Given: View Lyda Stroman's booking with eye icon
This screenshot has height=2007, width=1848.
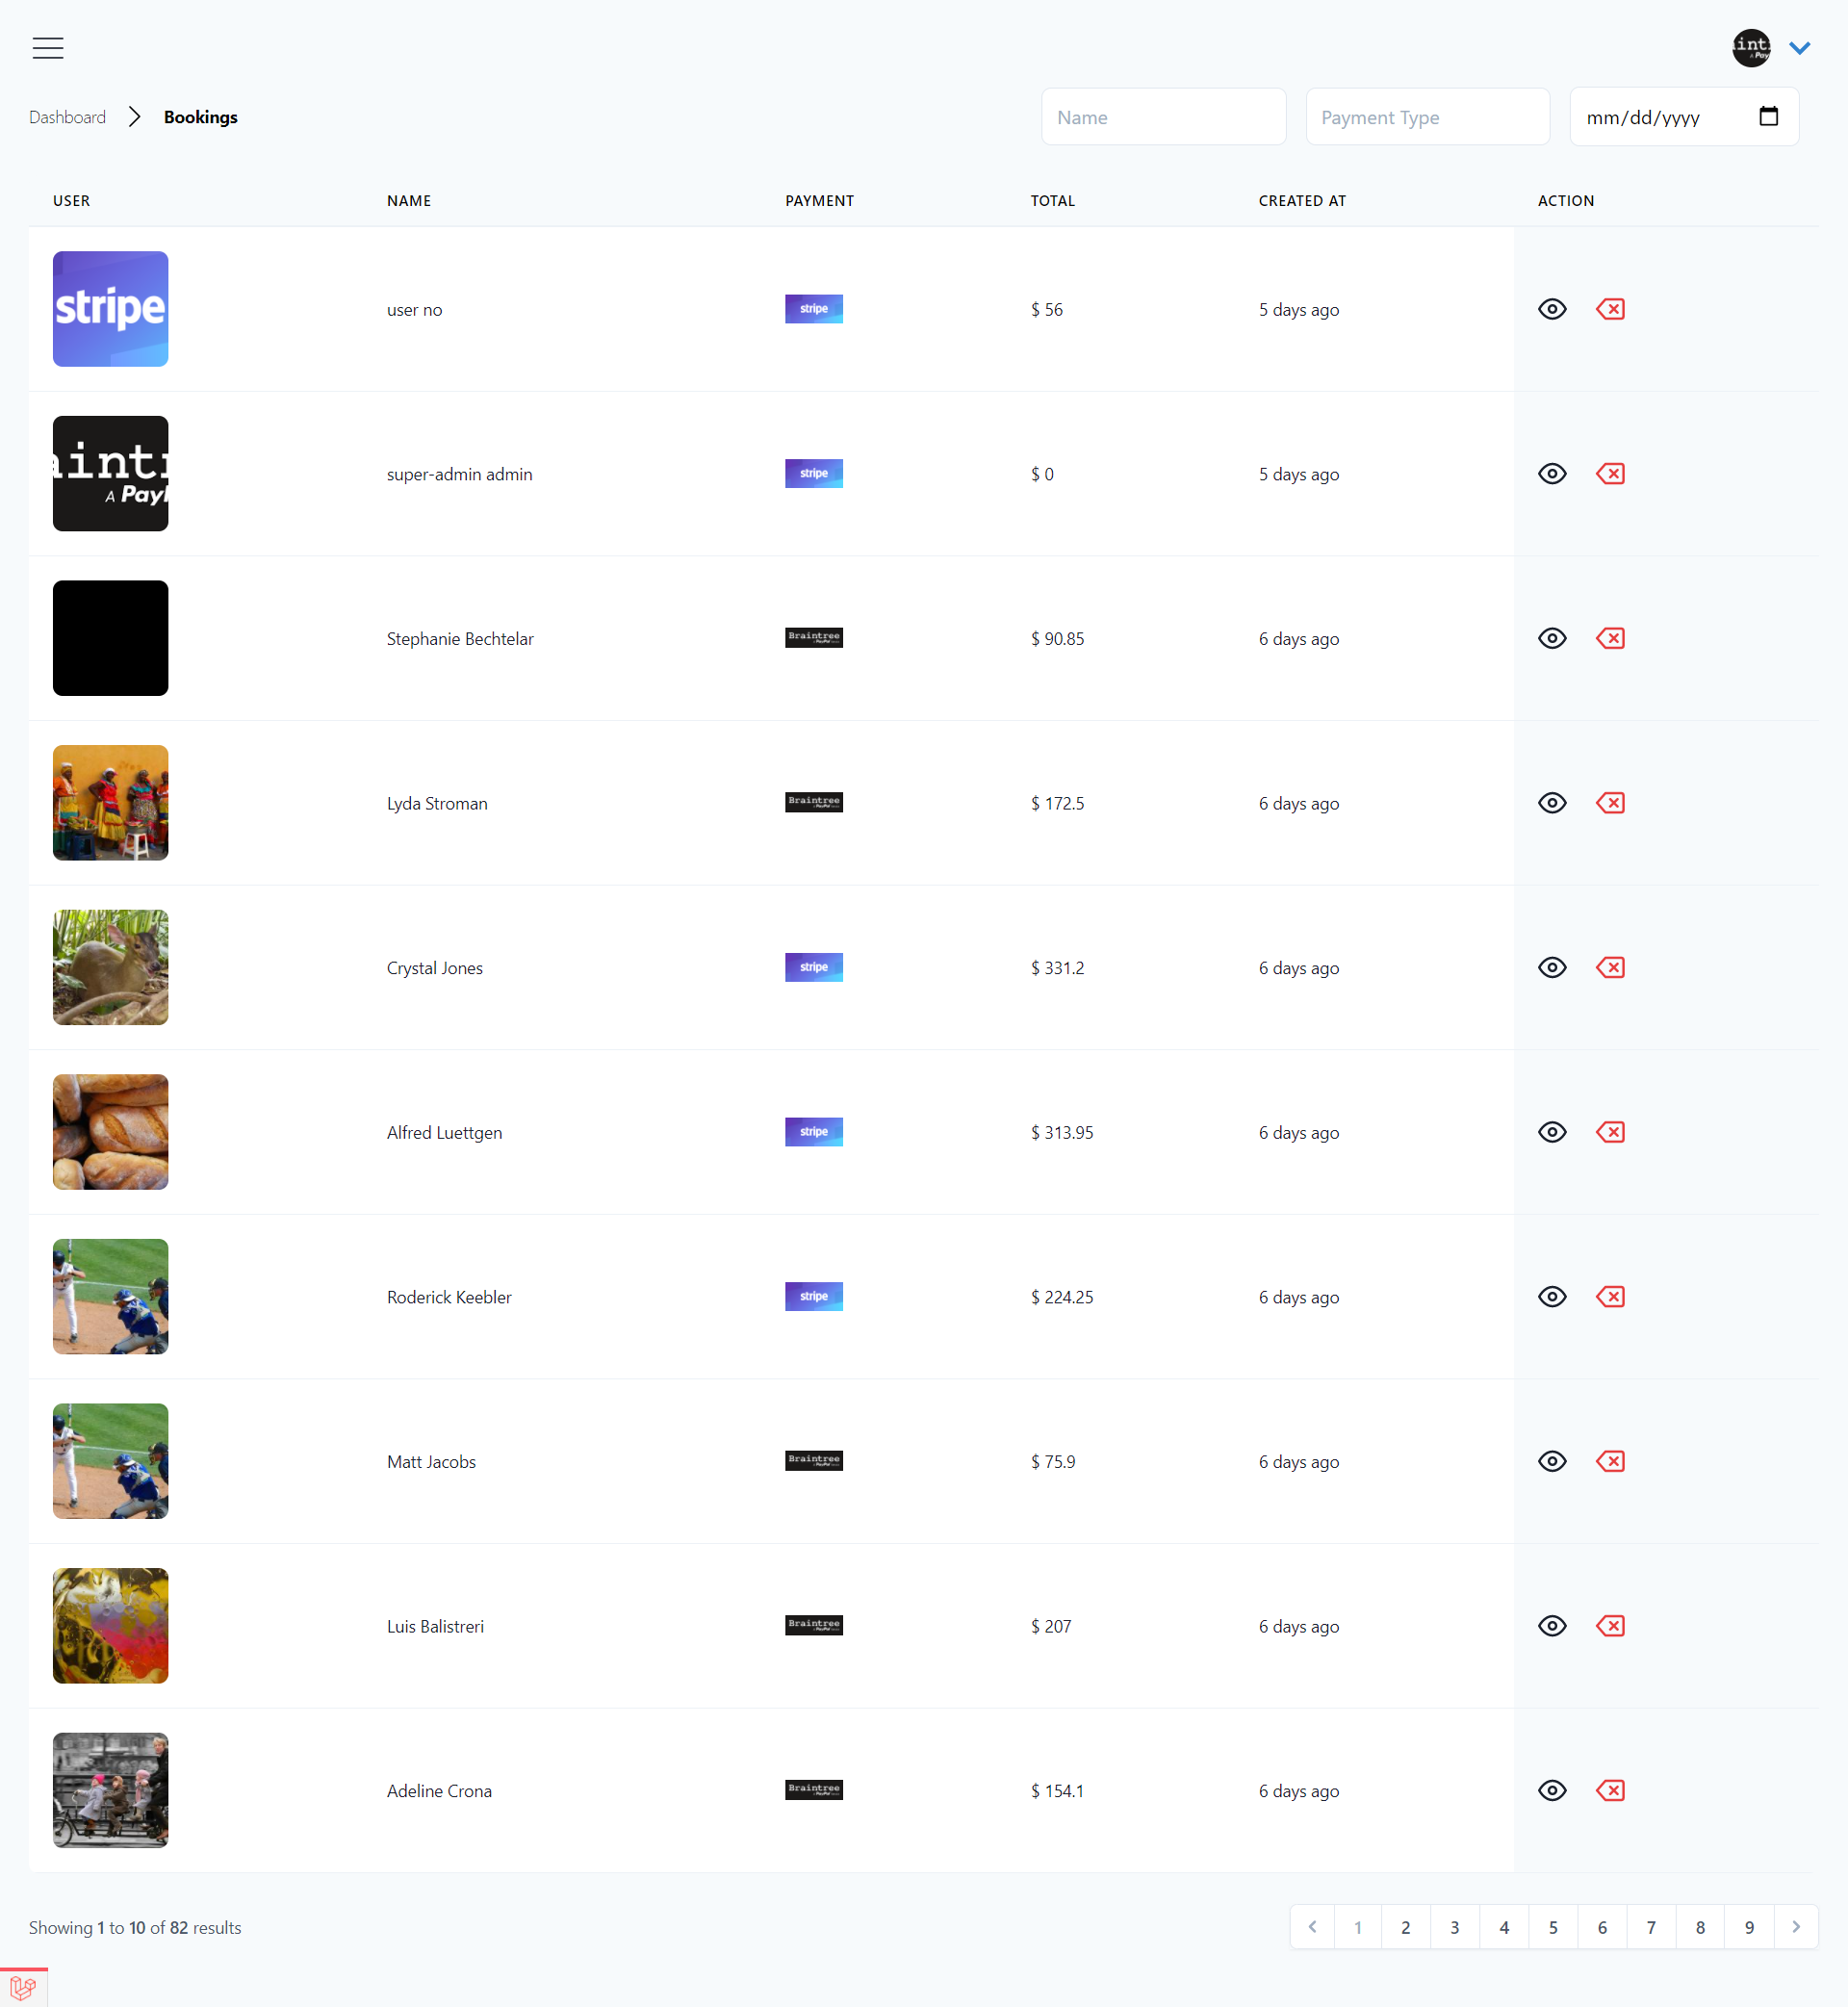Looking at the screenshot, I should pos(1551,803).
